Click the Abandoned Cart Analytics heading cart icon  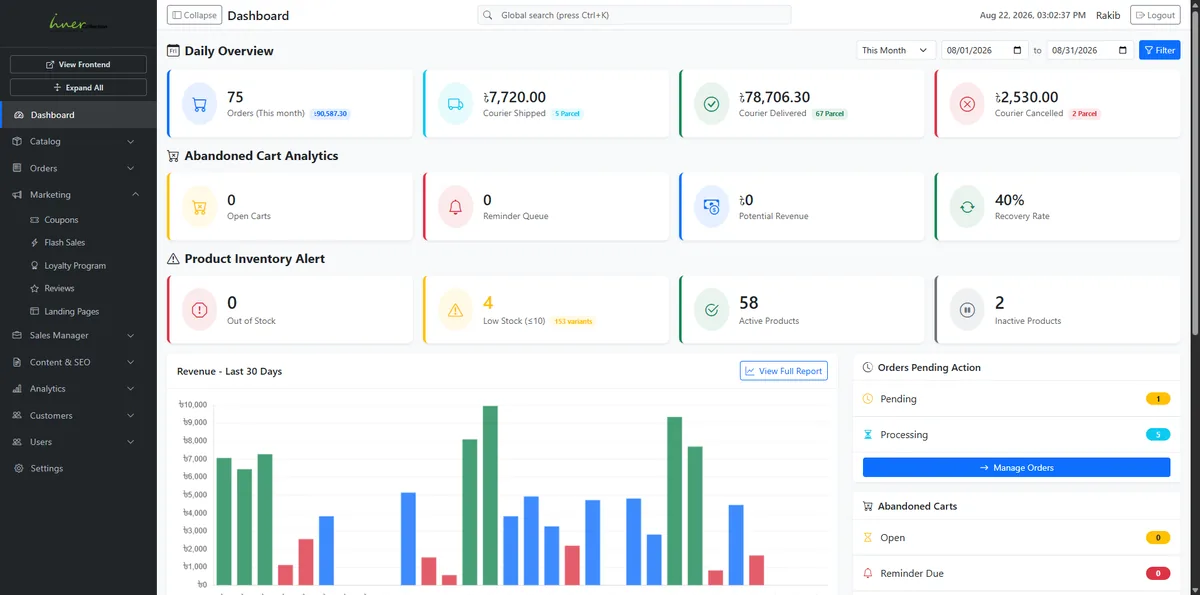[x=173, y=156]
